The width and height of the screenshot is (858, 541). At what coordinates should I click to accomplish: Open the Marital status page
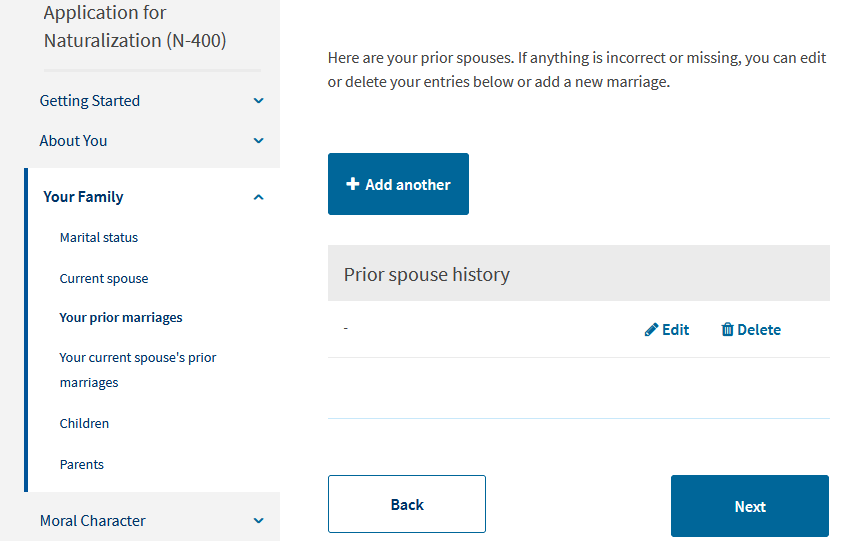pyautogui.click(x=99, y=238)
